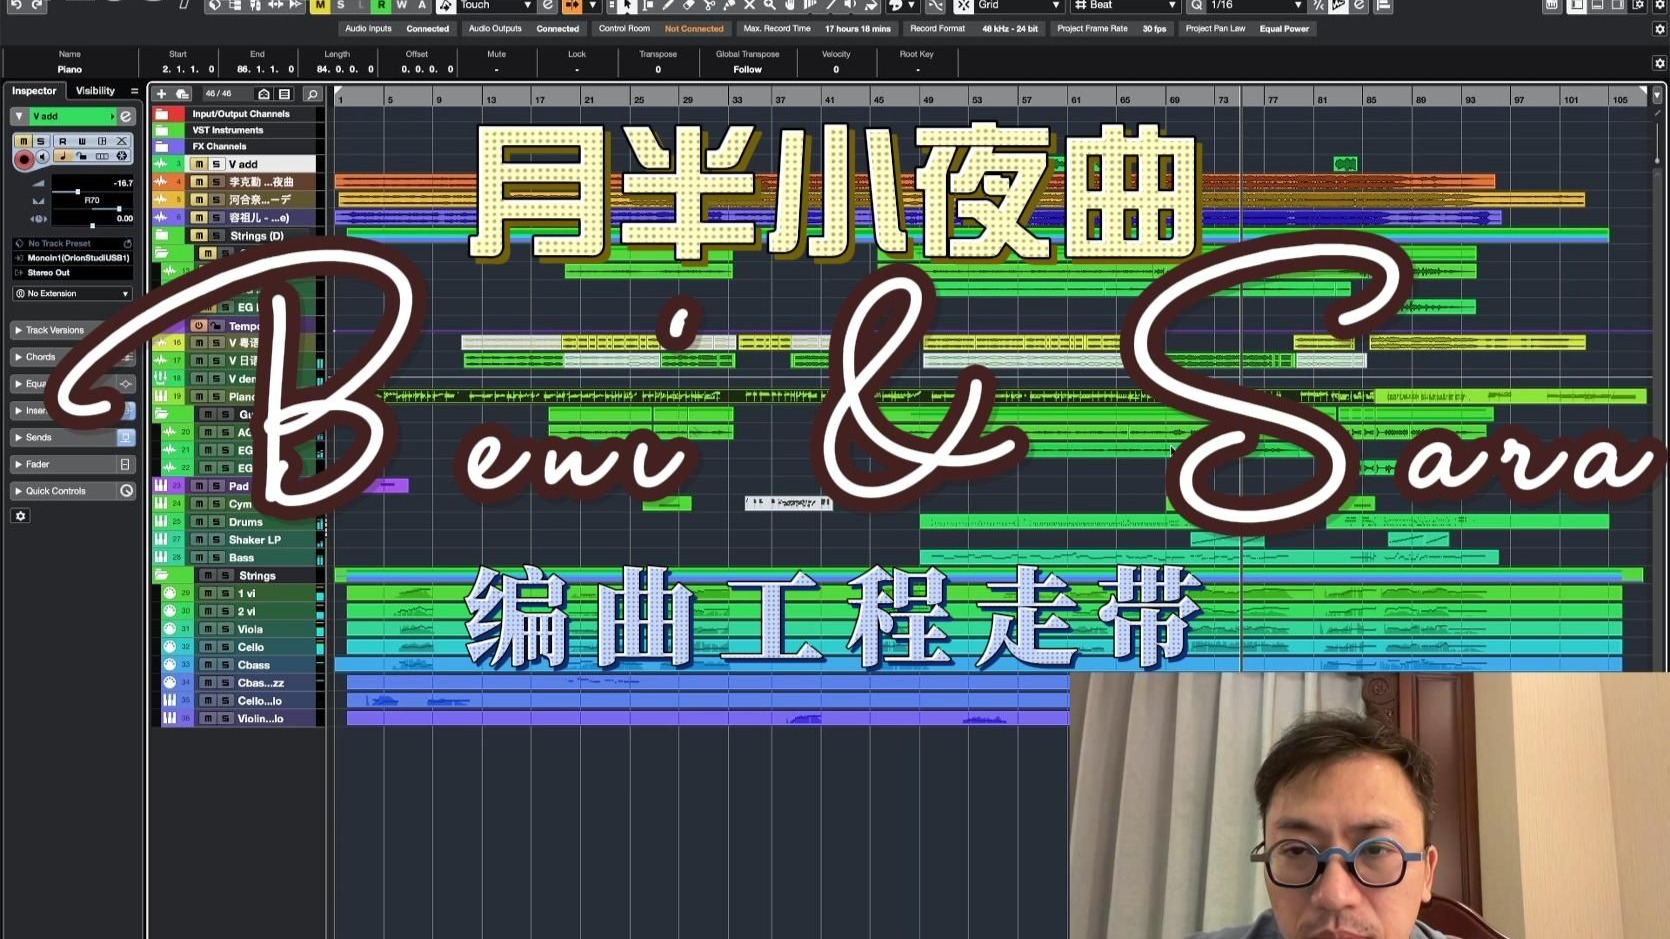Click the Add Track plus icon
Viewport: 1670px width, 939px height.
tap(162, 93)
